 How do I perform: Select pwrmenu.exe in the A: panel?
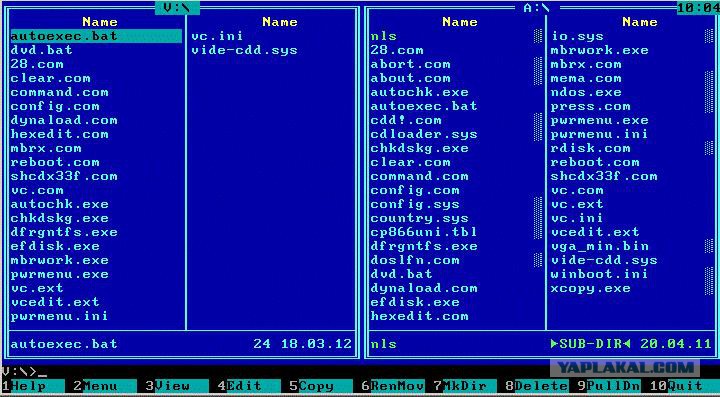600,120
